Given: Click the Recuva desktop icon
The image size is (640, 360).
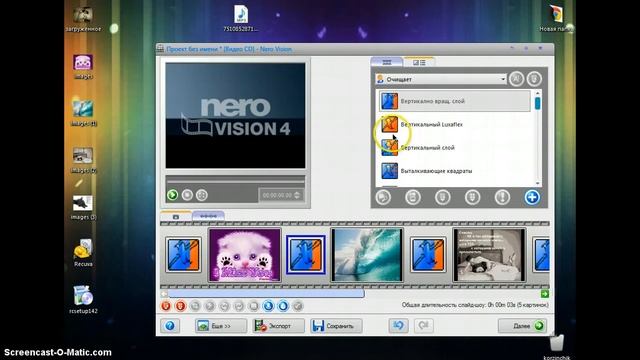Looking at the screenshot, I should pos(83,253).
